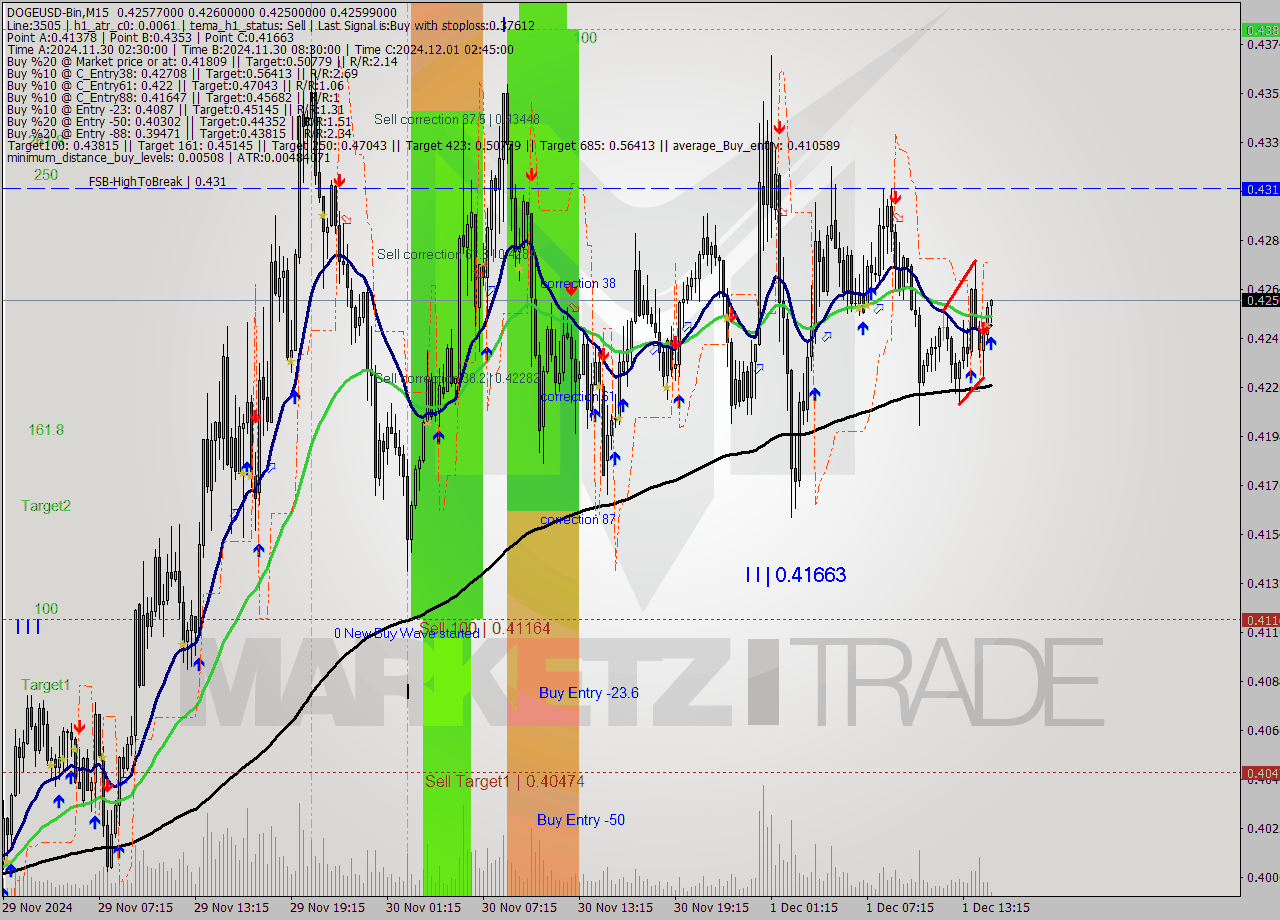1280x920 pixels.
Task: Click the 0.419 price axis tick
Action: (x=1262, y=436)
